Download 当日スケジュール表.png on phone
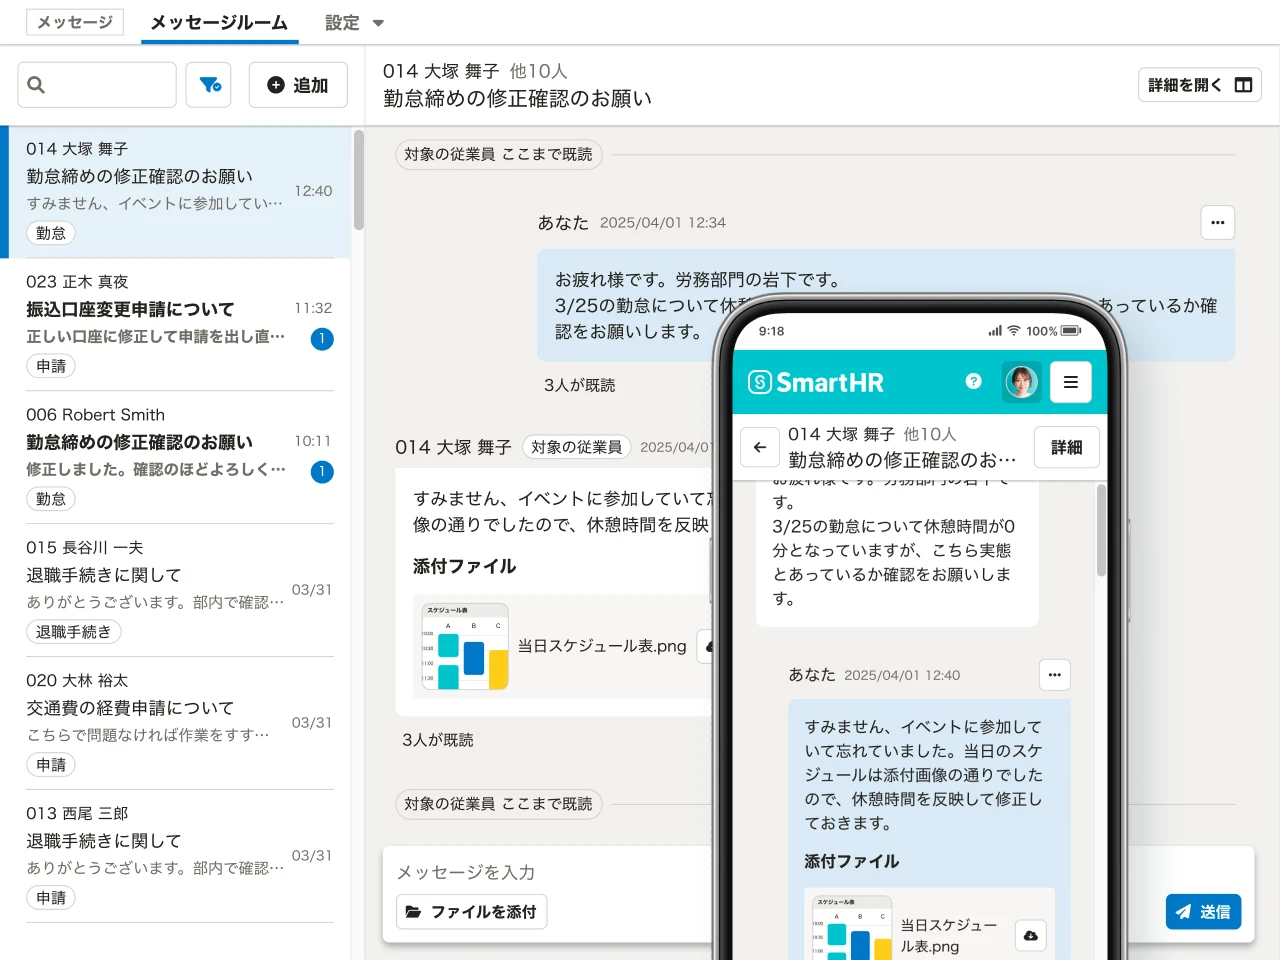The width and height of the screenshot is (1280, 960). 1031,935
